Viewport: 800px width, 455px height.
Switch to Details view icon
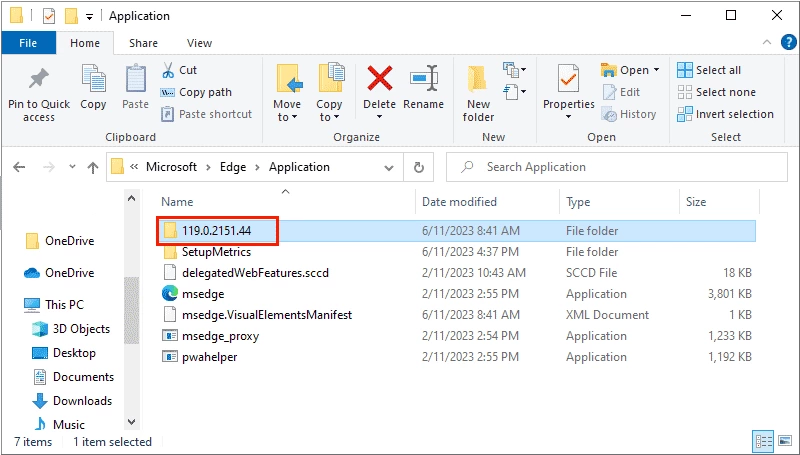pyautogui.click(x=763, y=442)
